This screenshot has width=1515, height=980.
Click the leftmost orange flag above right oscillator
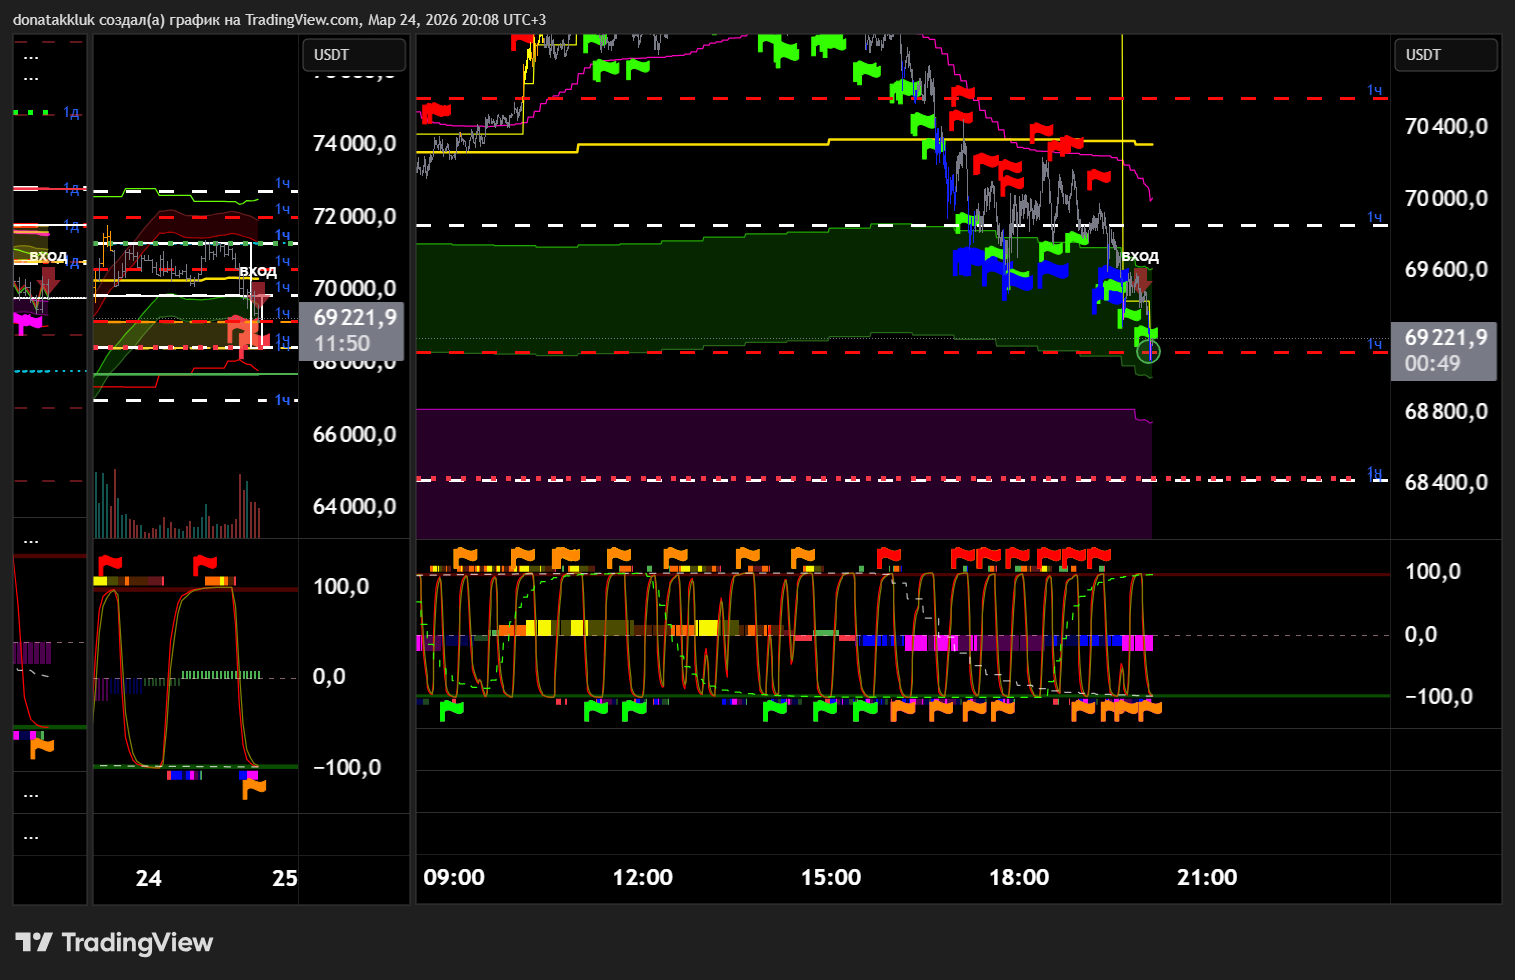(x=465, y=556)
